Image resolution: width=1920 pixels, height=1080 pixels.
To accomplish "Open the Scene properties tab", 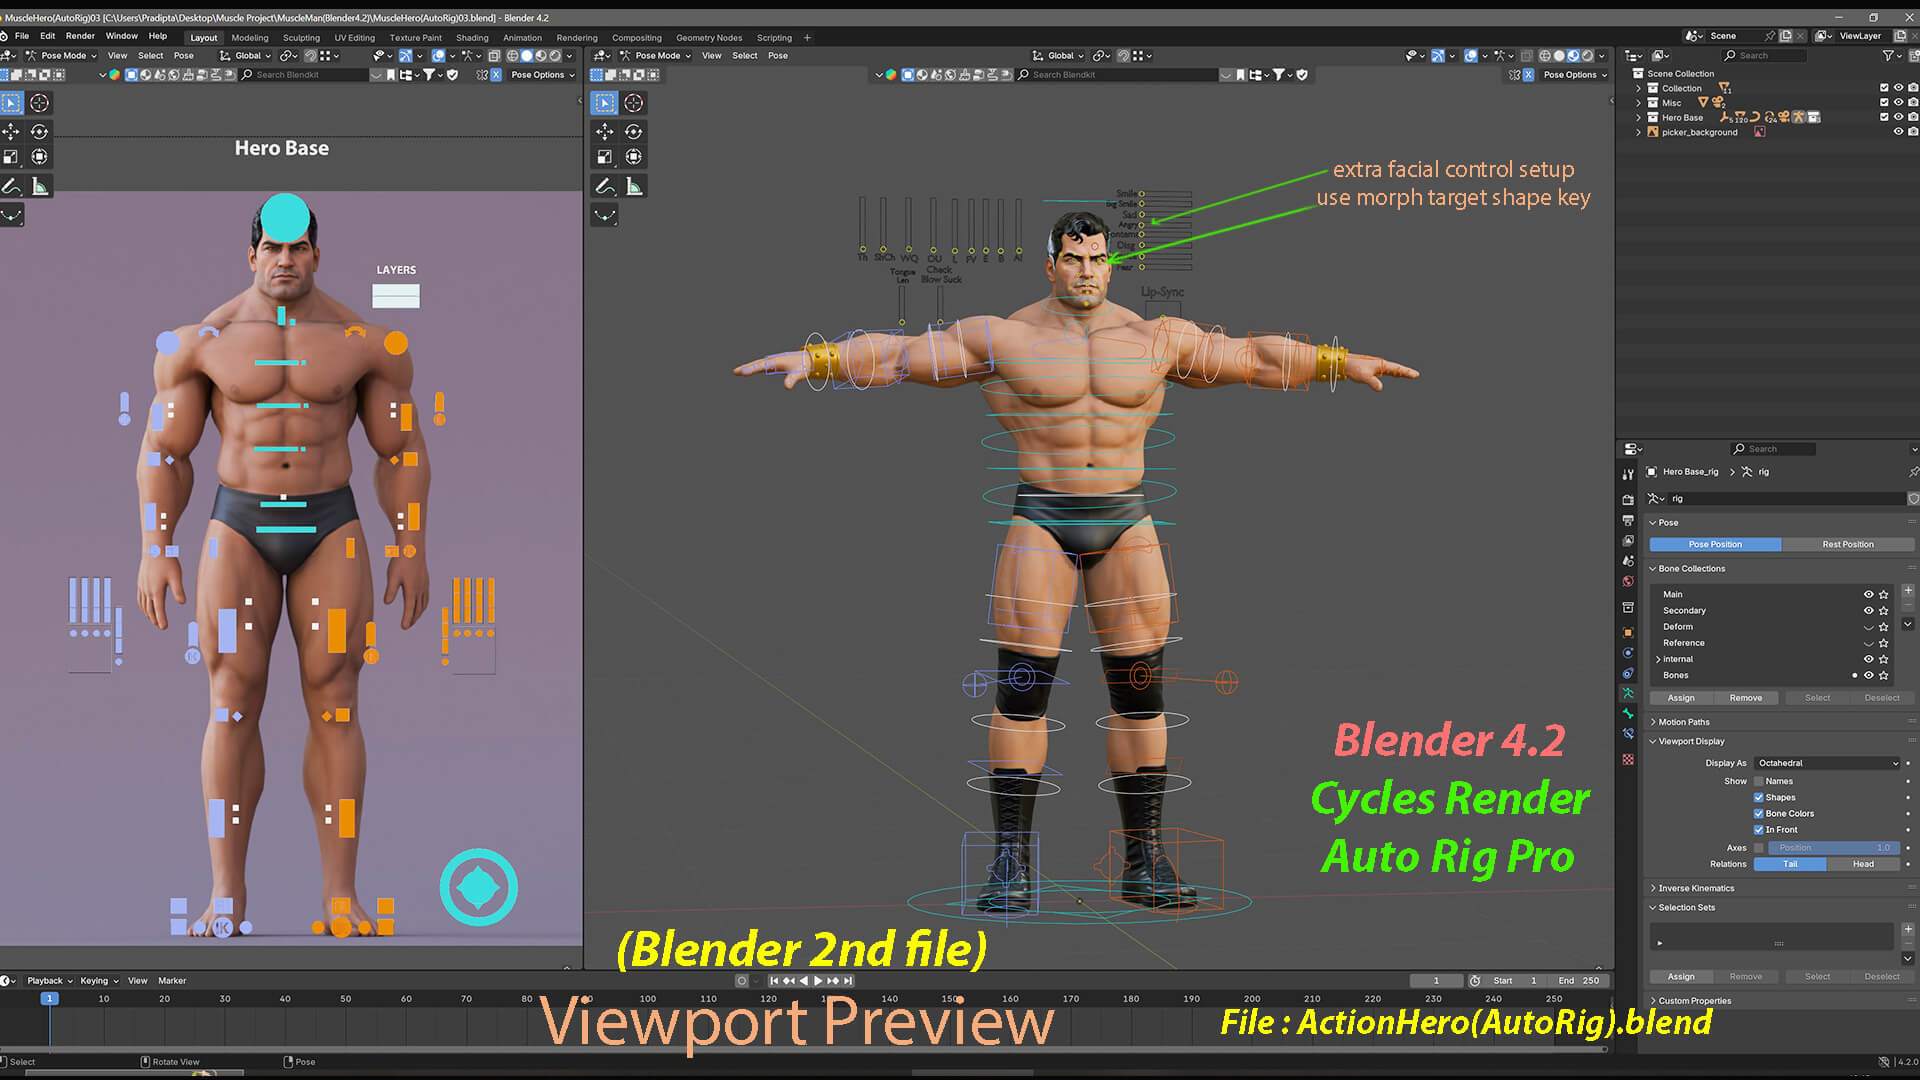I will tap(1628, 561).
